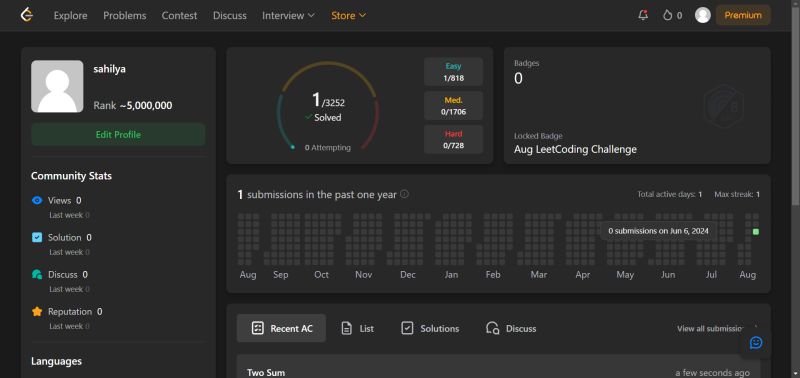
Task: Open the List tab
Action: coord(357,329)
